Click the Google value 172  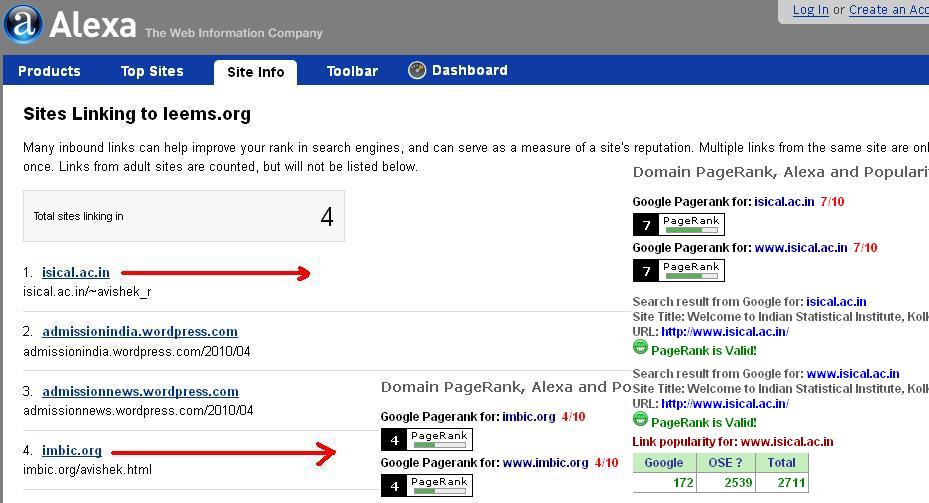click(683, 483)
